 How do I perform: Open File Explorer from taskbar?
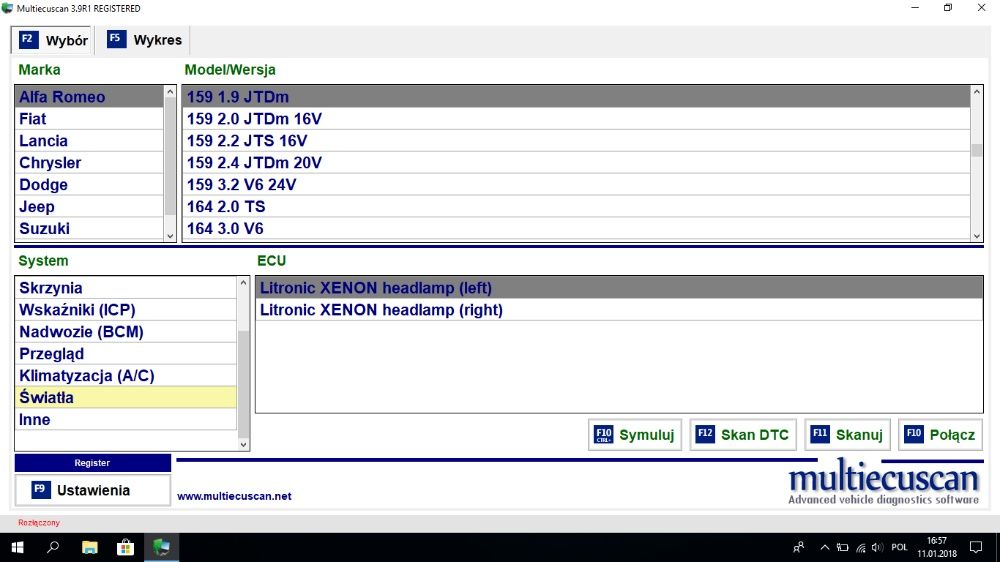coord(89,547)
